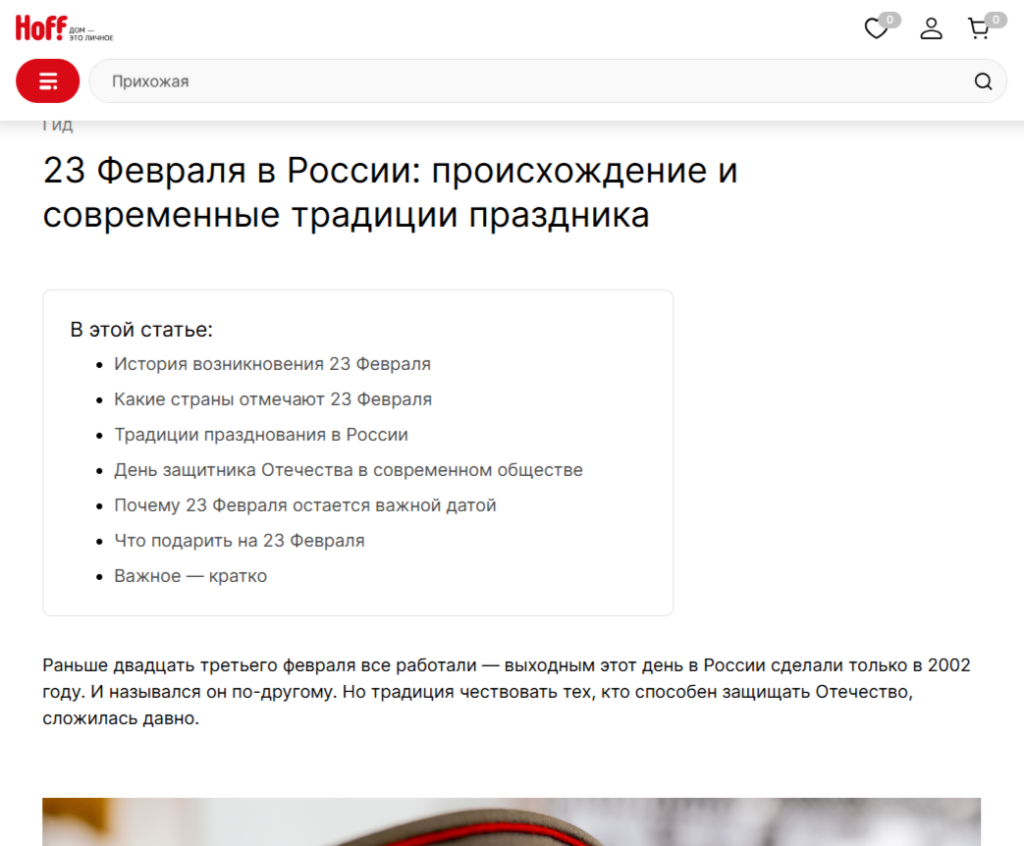Go to История возникновения 23 Февраля
This screenshot has height=846, width=1024.
[272, 364]
